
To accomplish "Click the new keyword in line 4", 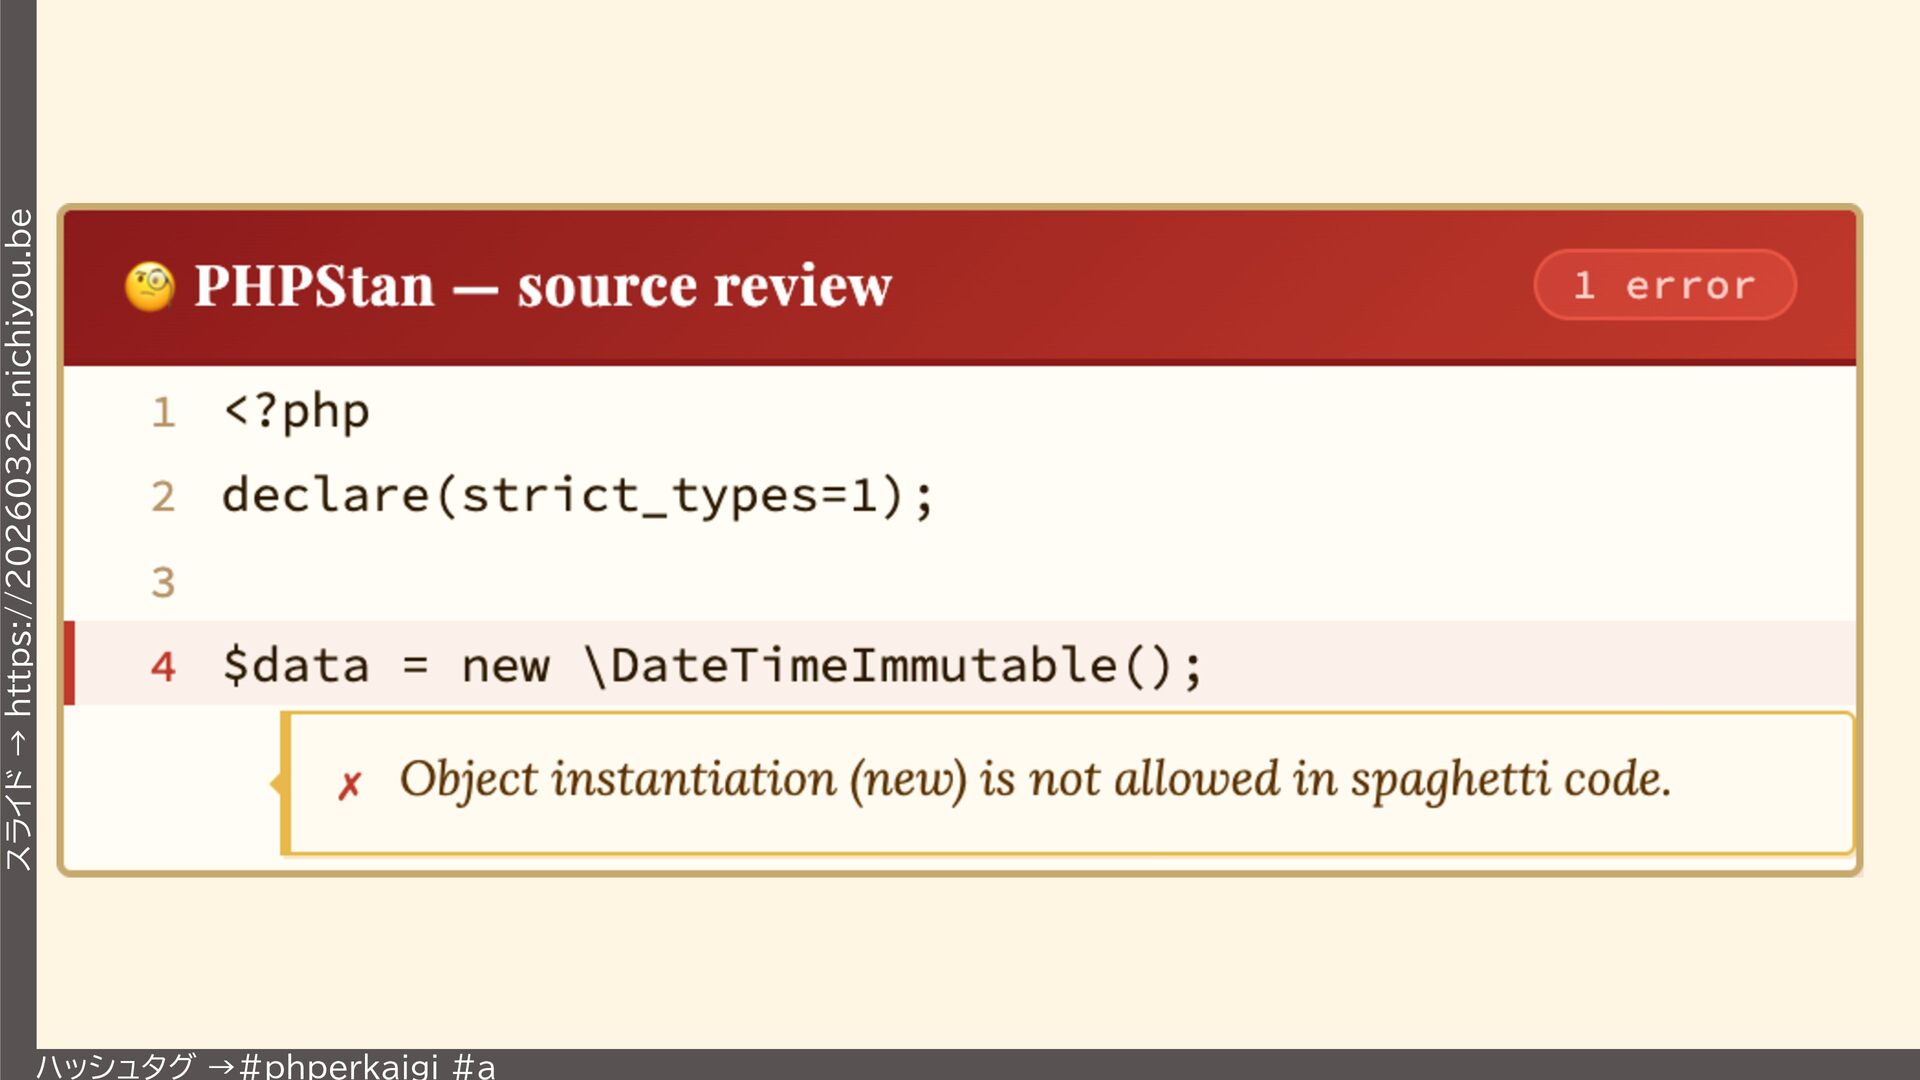I will [x=505, y=666].
